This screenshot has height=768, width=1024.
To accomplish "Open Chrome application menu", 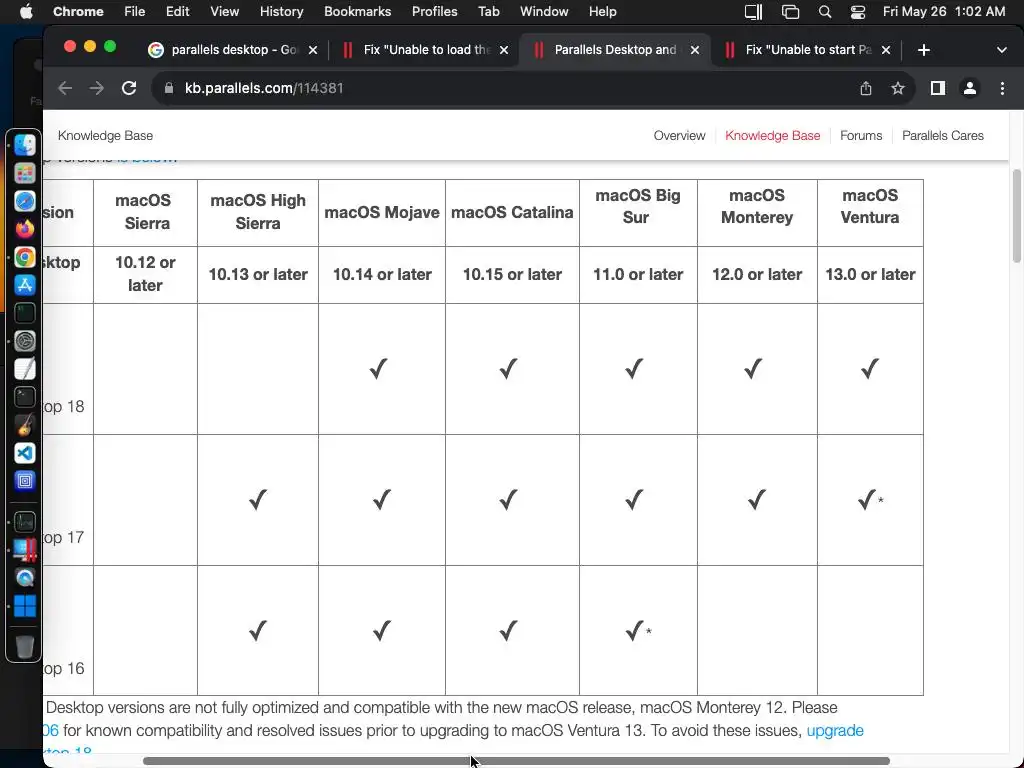I will click(78, 12).
